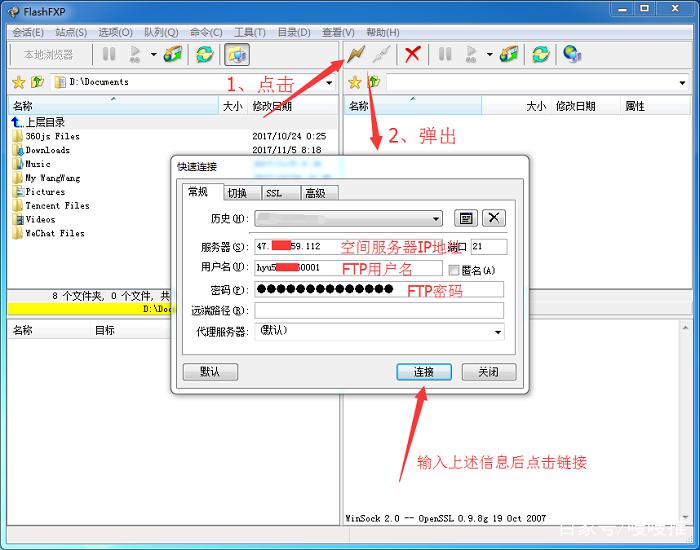The width and height of the screenshot is (700, 550).
Task: Open the 队列(Q) menu
Action: click(161, 32)
